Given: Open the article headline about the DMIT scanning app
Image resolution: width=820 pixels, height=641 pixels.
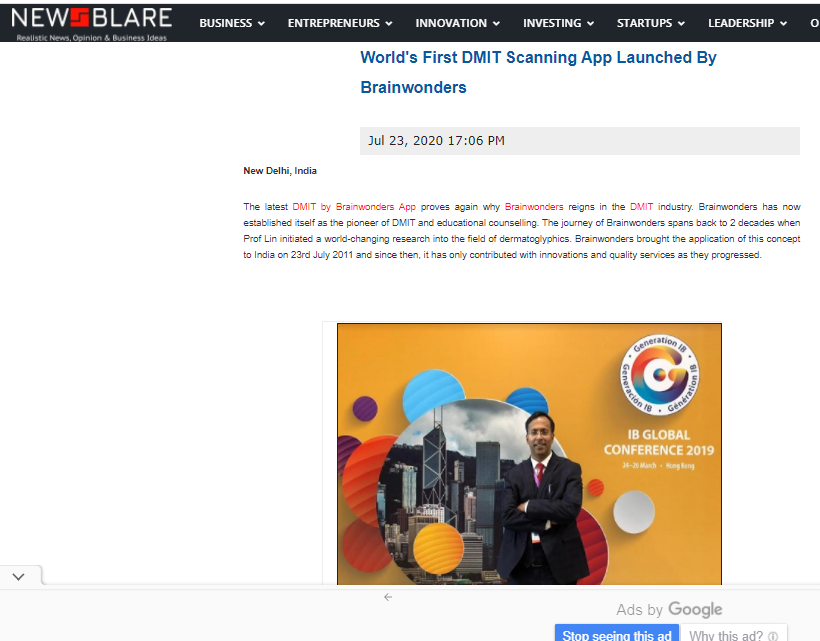Looking at the screenshot, I should [538, 72].
